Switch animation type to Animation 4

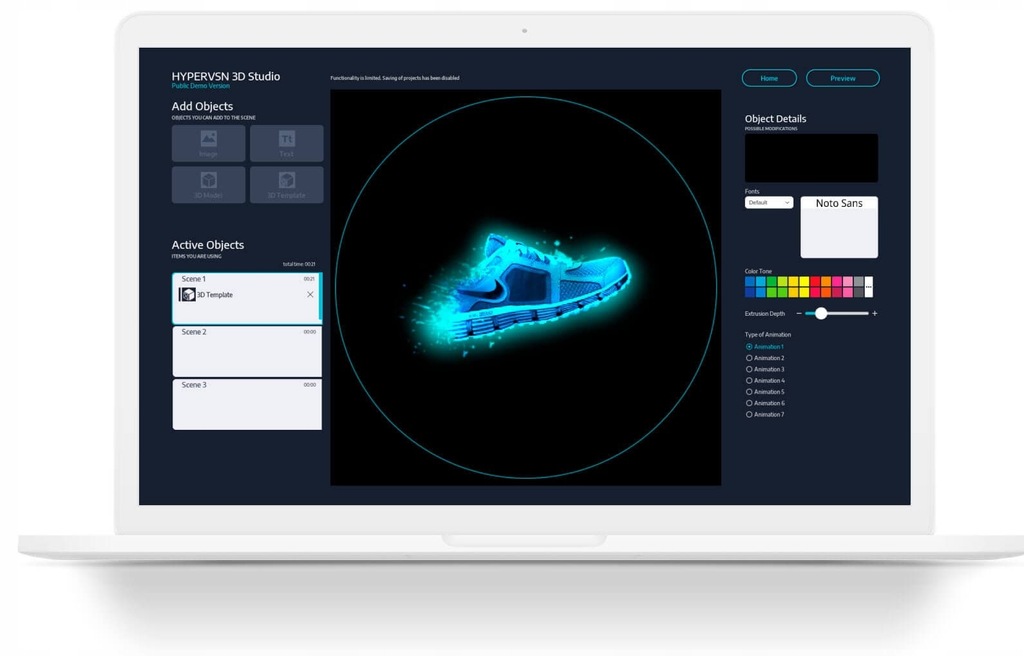pos(749,380)
